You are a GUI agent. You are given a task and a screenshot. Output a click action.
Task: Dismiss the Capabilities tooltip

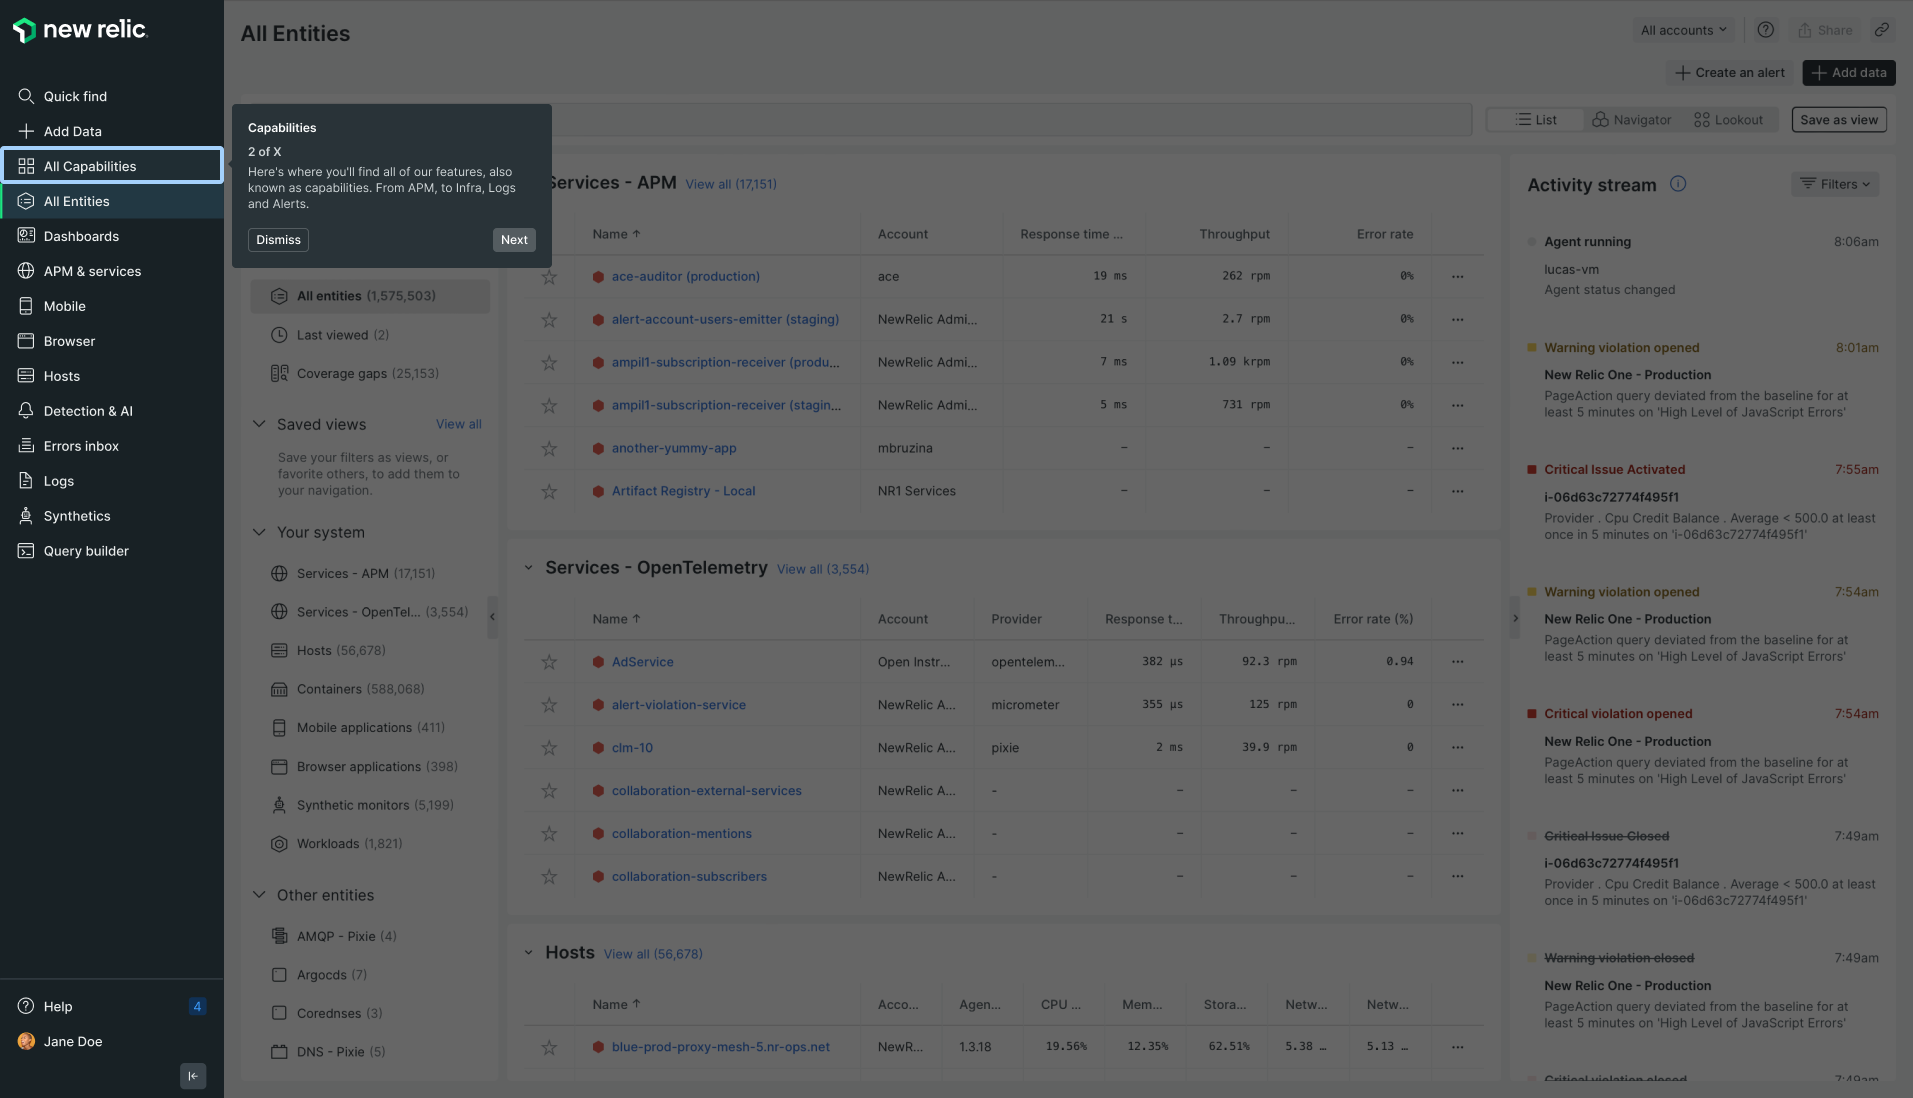pyautogui.click(x=278, y=240)
